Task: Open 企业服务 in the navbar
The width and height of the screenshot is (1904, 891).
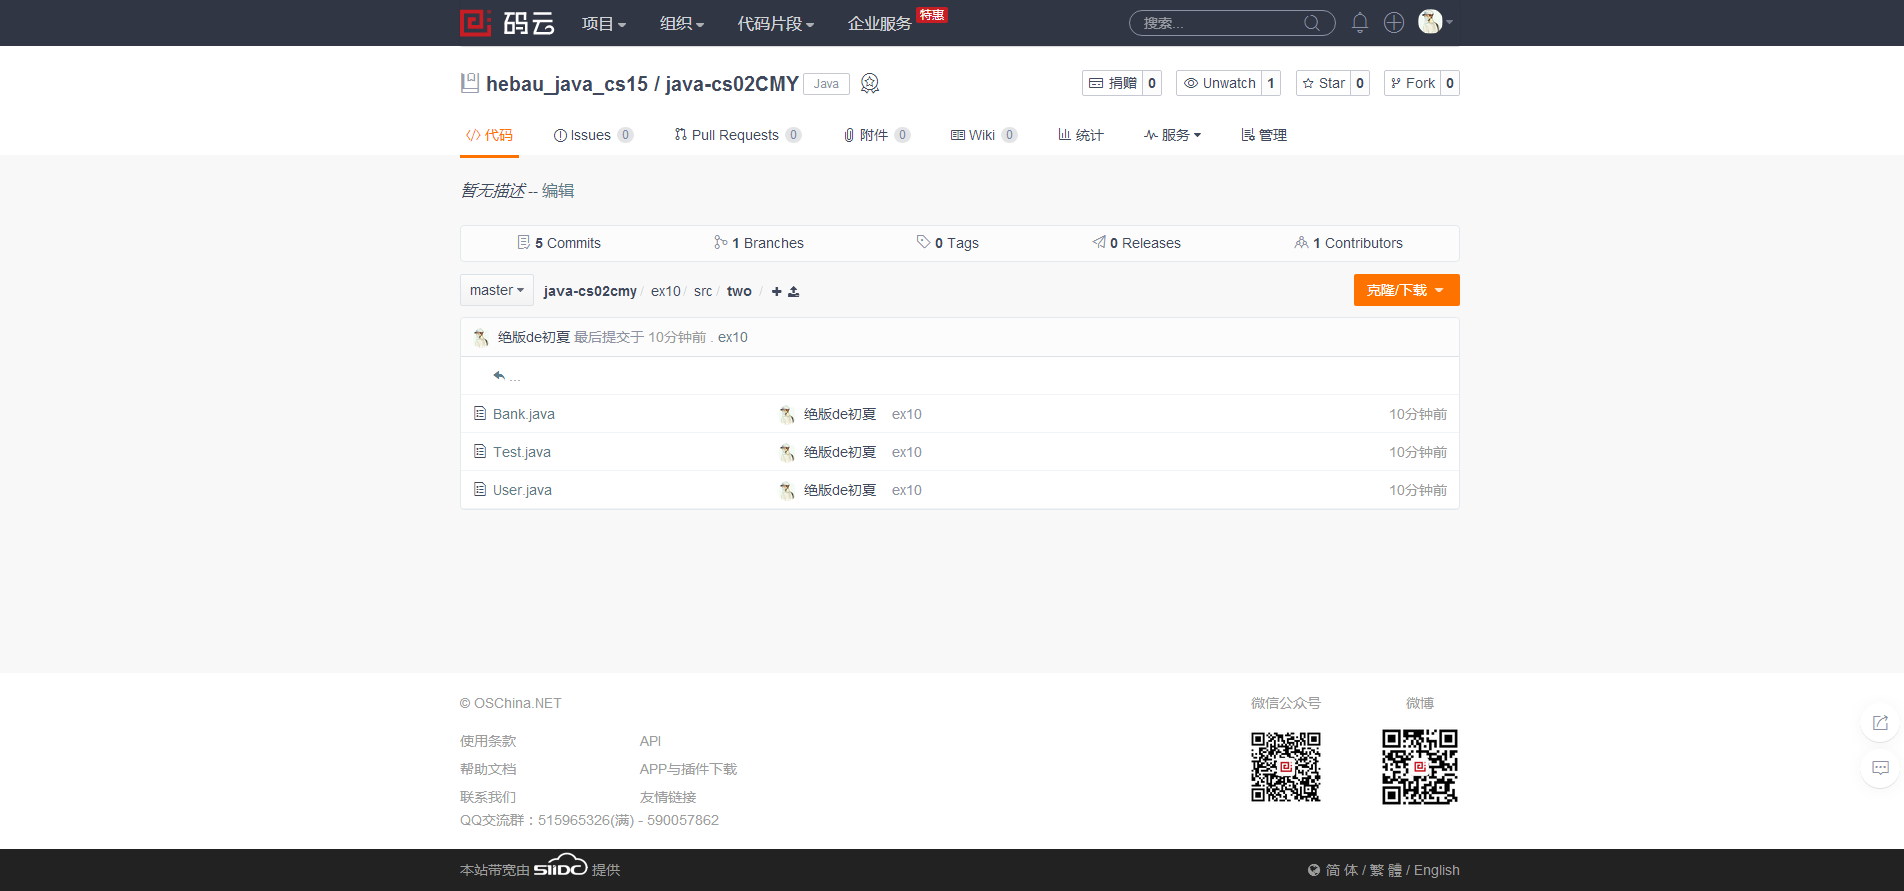Action: [x=880, y=23]
